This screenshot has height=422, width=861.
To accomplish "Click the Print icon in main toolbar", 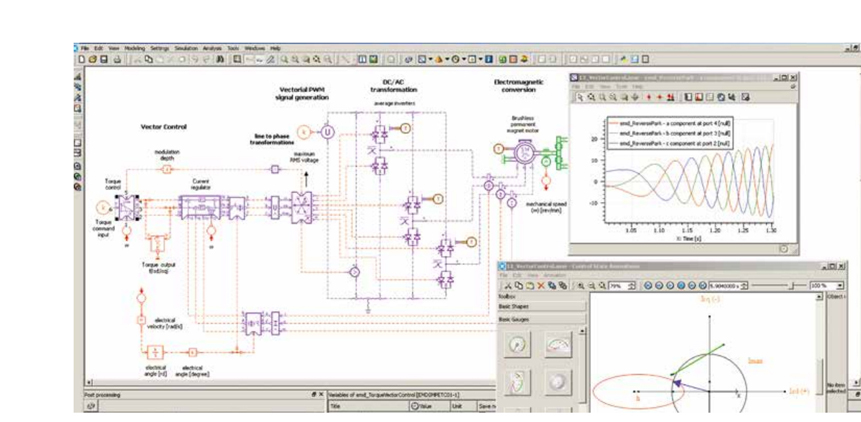I will [118, 60].
